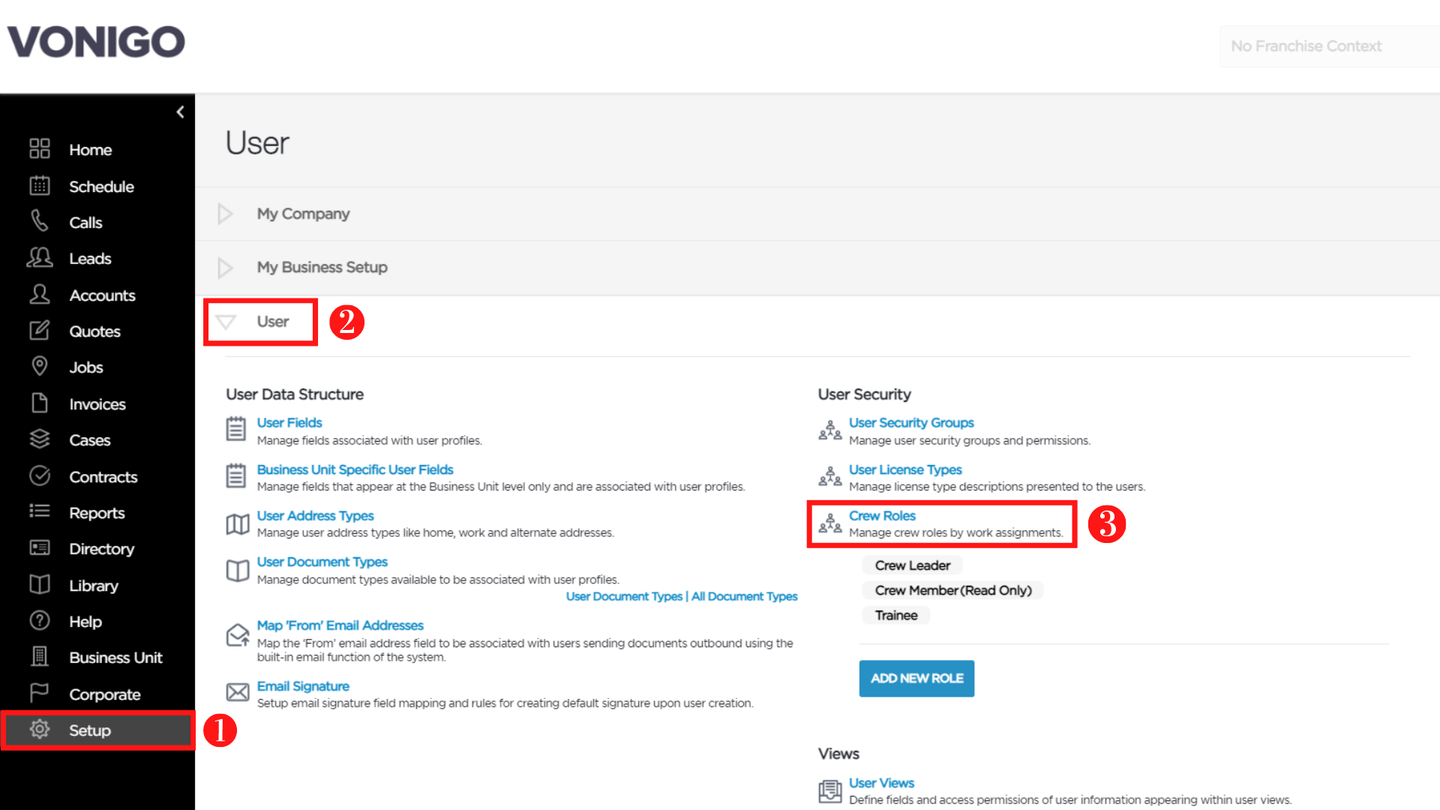Click the Crew Roles hierarchy icon
The image size is (1440, 810).
click(x=830, y=523)
